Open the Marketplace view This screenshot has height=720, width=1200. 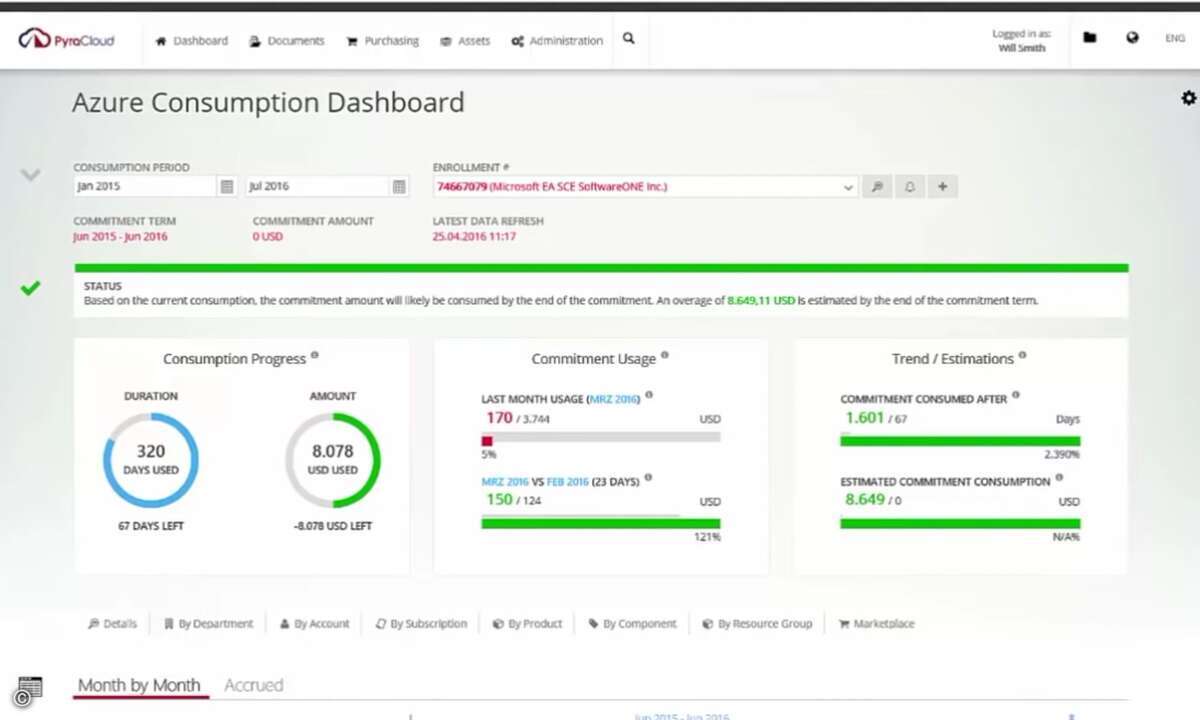point(876,624)
